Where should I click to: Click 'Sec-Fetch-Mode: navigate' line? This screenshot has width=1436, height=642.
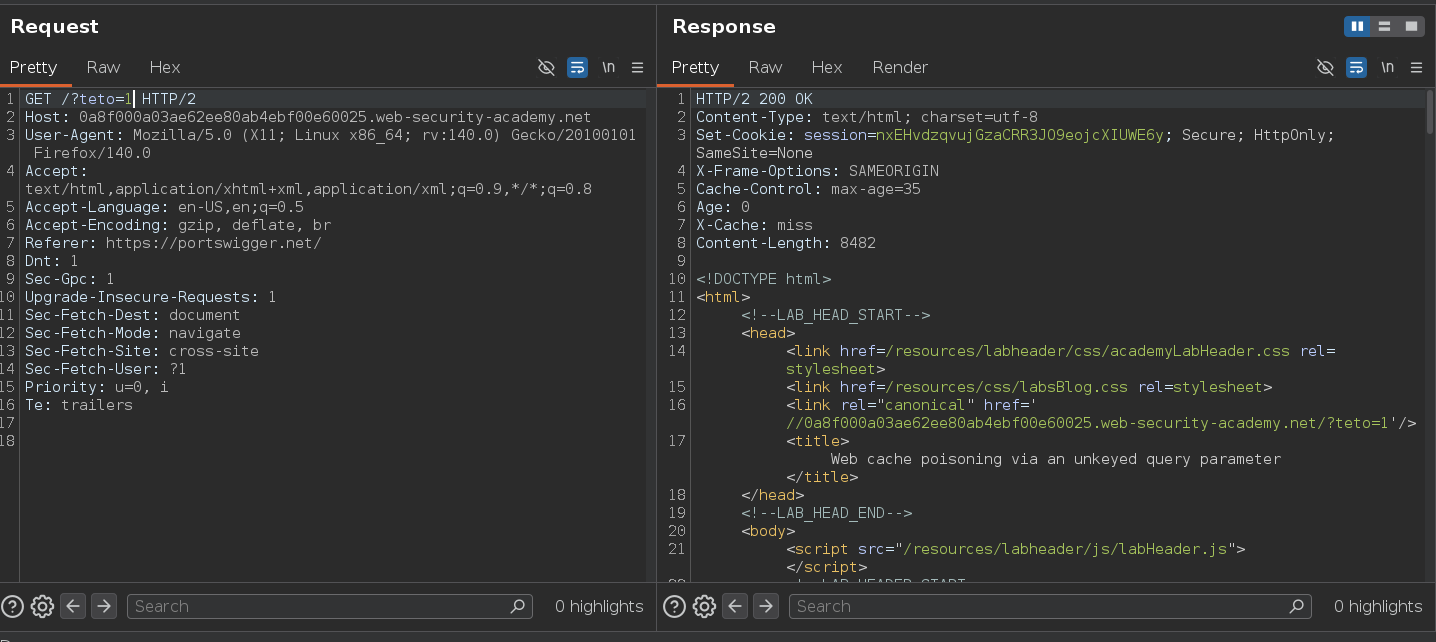133,333
